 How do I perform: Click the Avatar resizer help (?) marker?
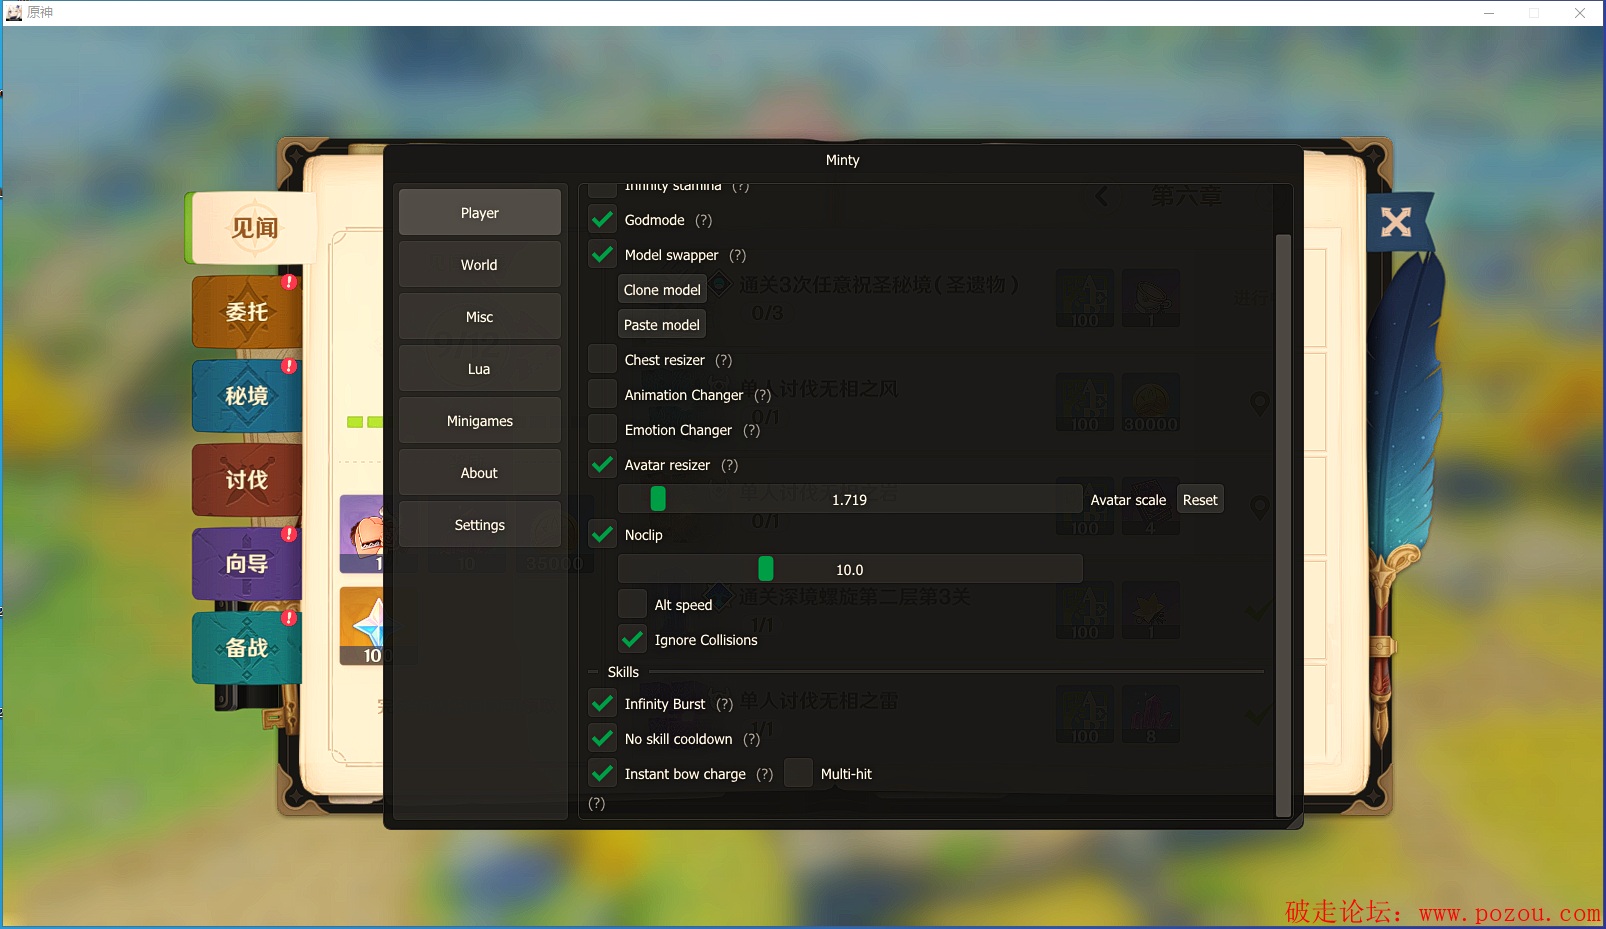click(x=730, y=465)
